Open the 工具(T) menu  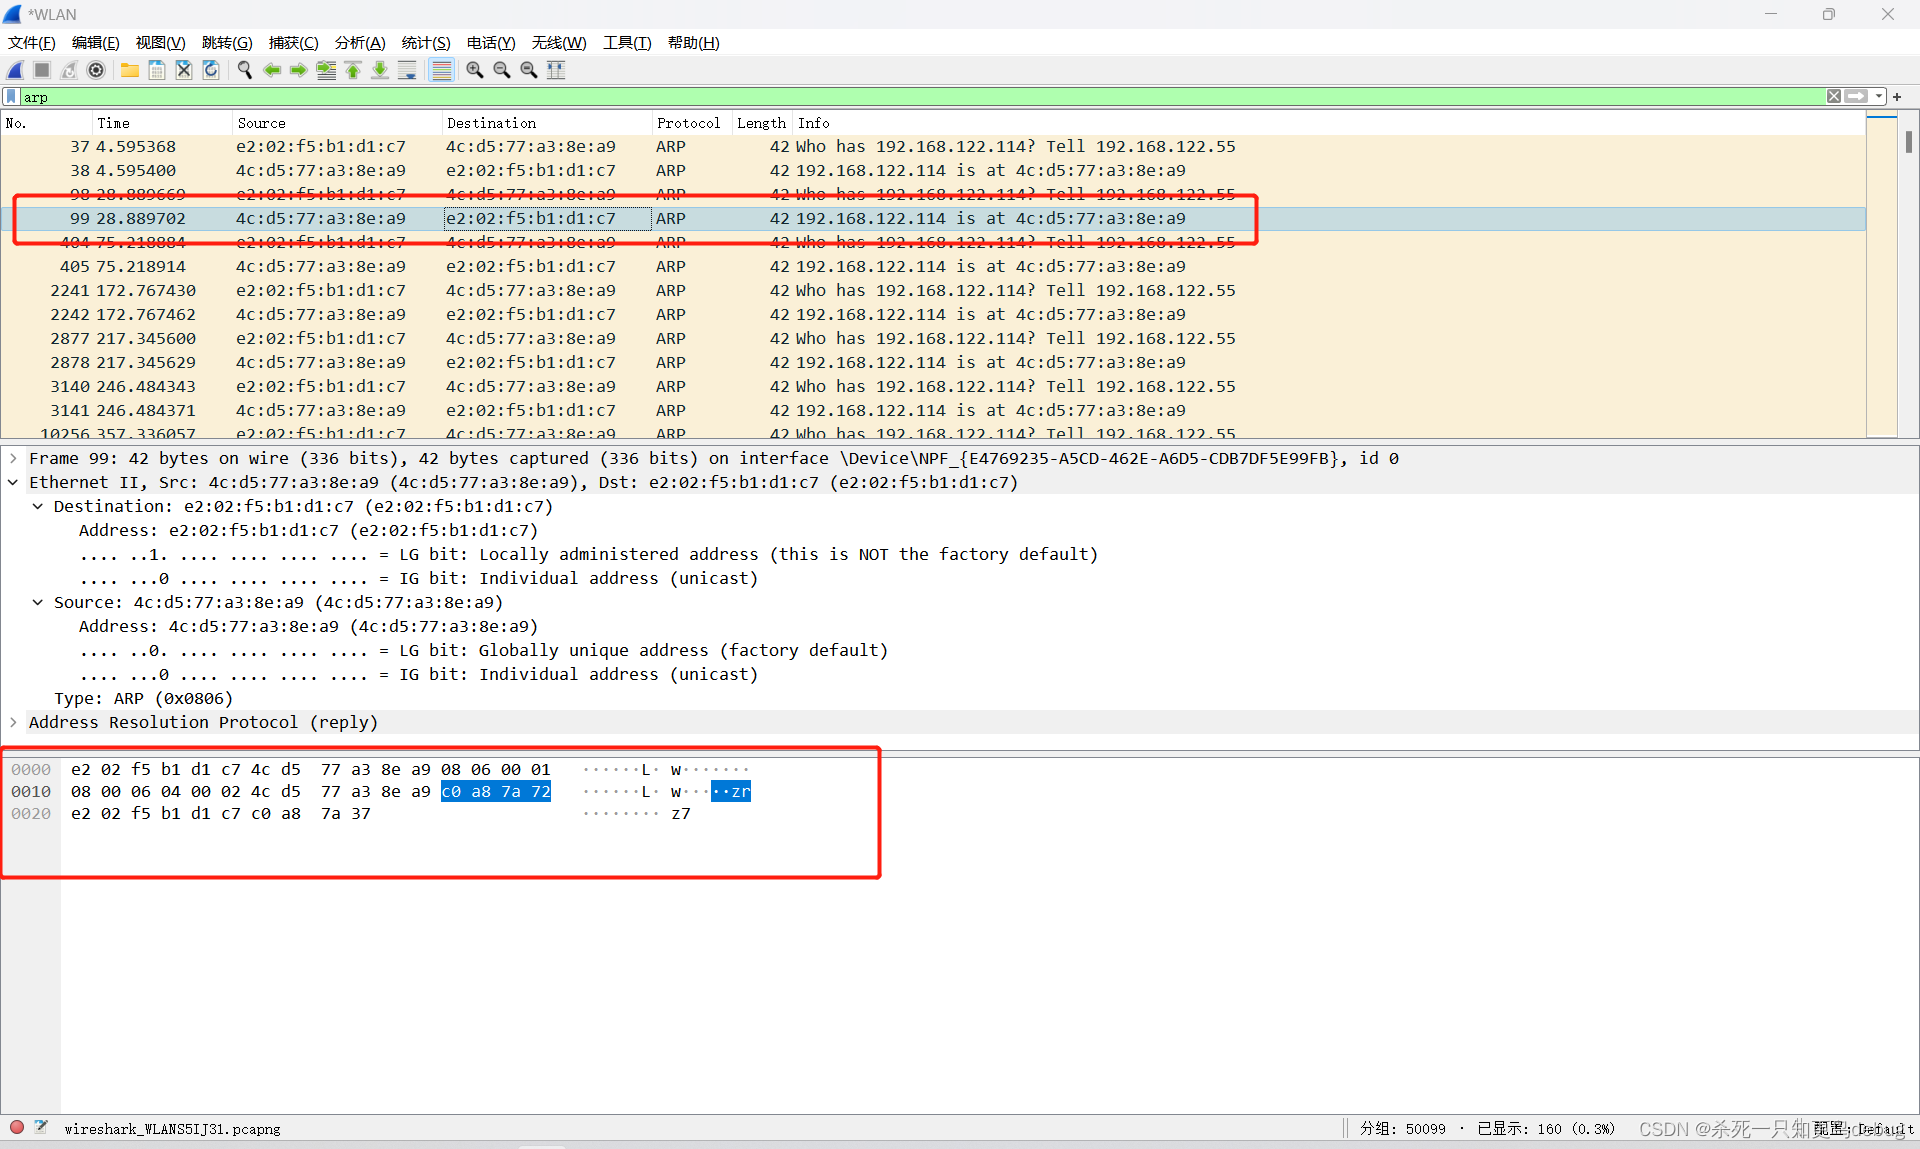click(x=627, y=43)
